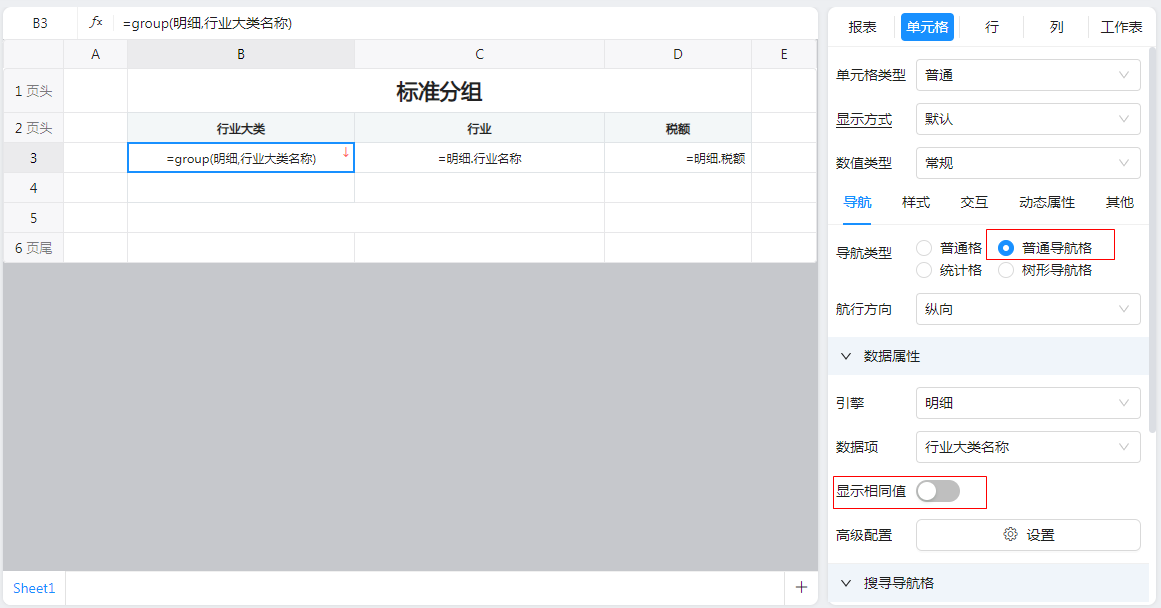Click the fx formula function icon
Screen dimensions: 1161x608
coord(96,22)
